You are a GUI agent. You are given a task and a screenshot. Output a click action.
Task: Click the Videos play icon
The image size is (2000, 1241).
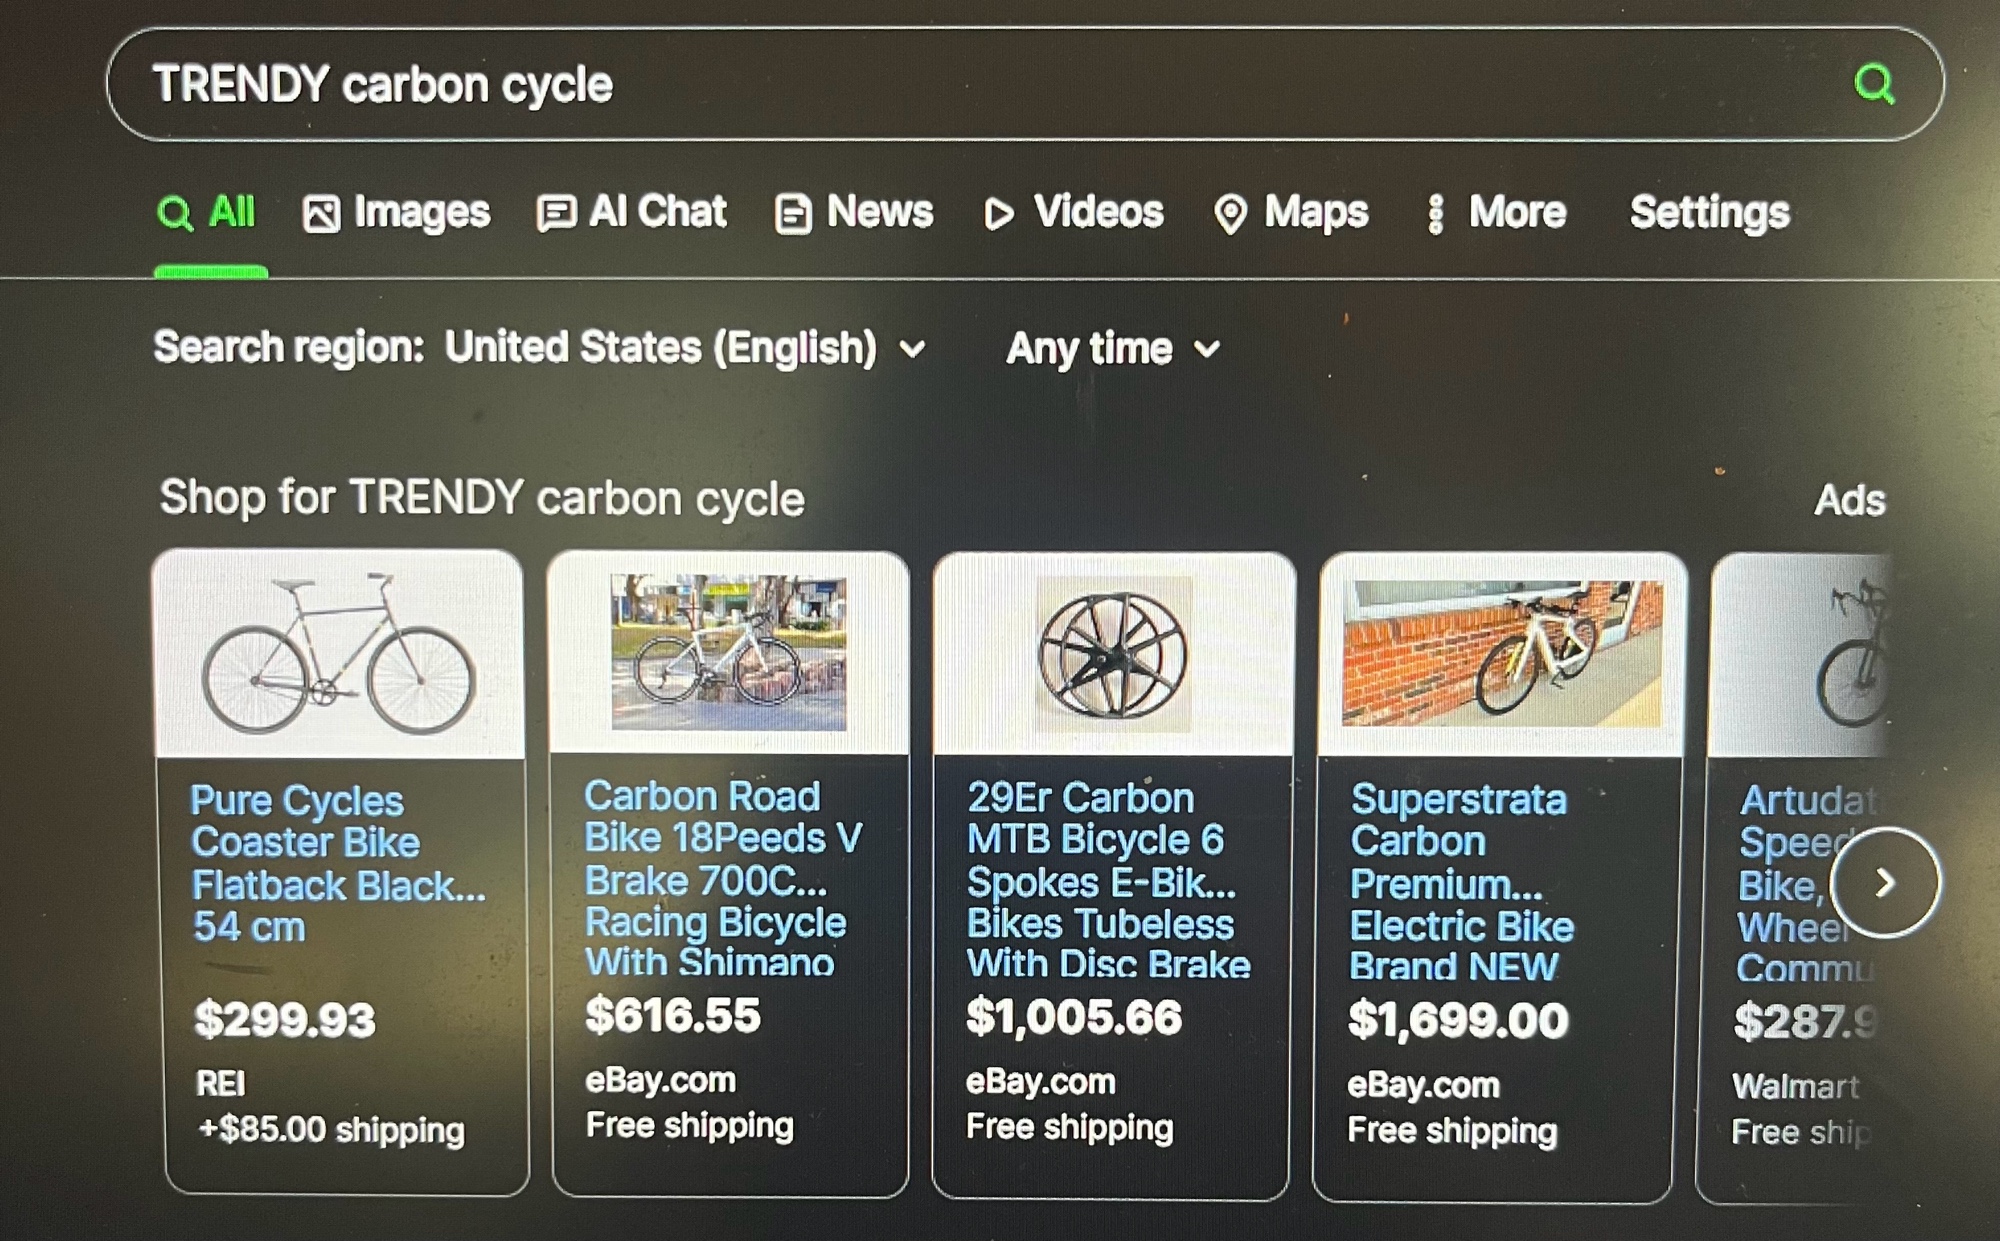click(998, 214)
